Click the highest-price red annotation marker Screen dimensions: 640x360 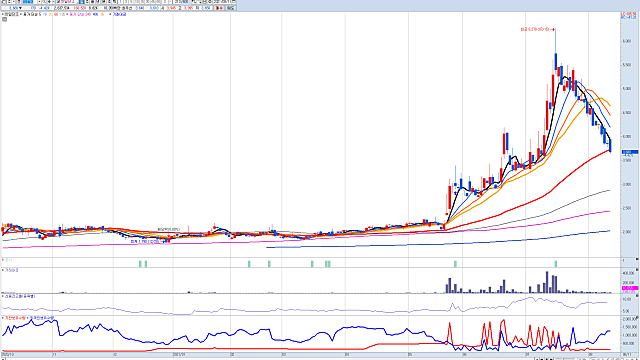tap(537, 29)
